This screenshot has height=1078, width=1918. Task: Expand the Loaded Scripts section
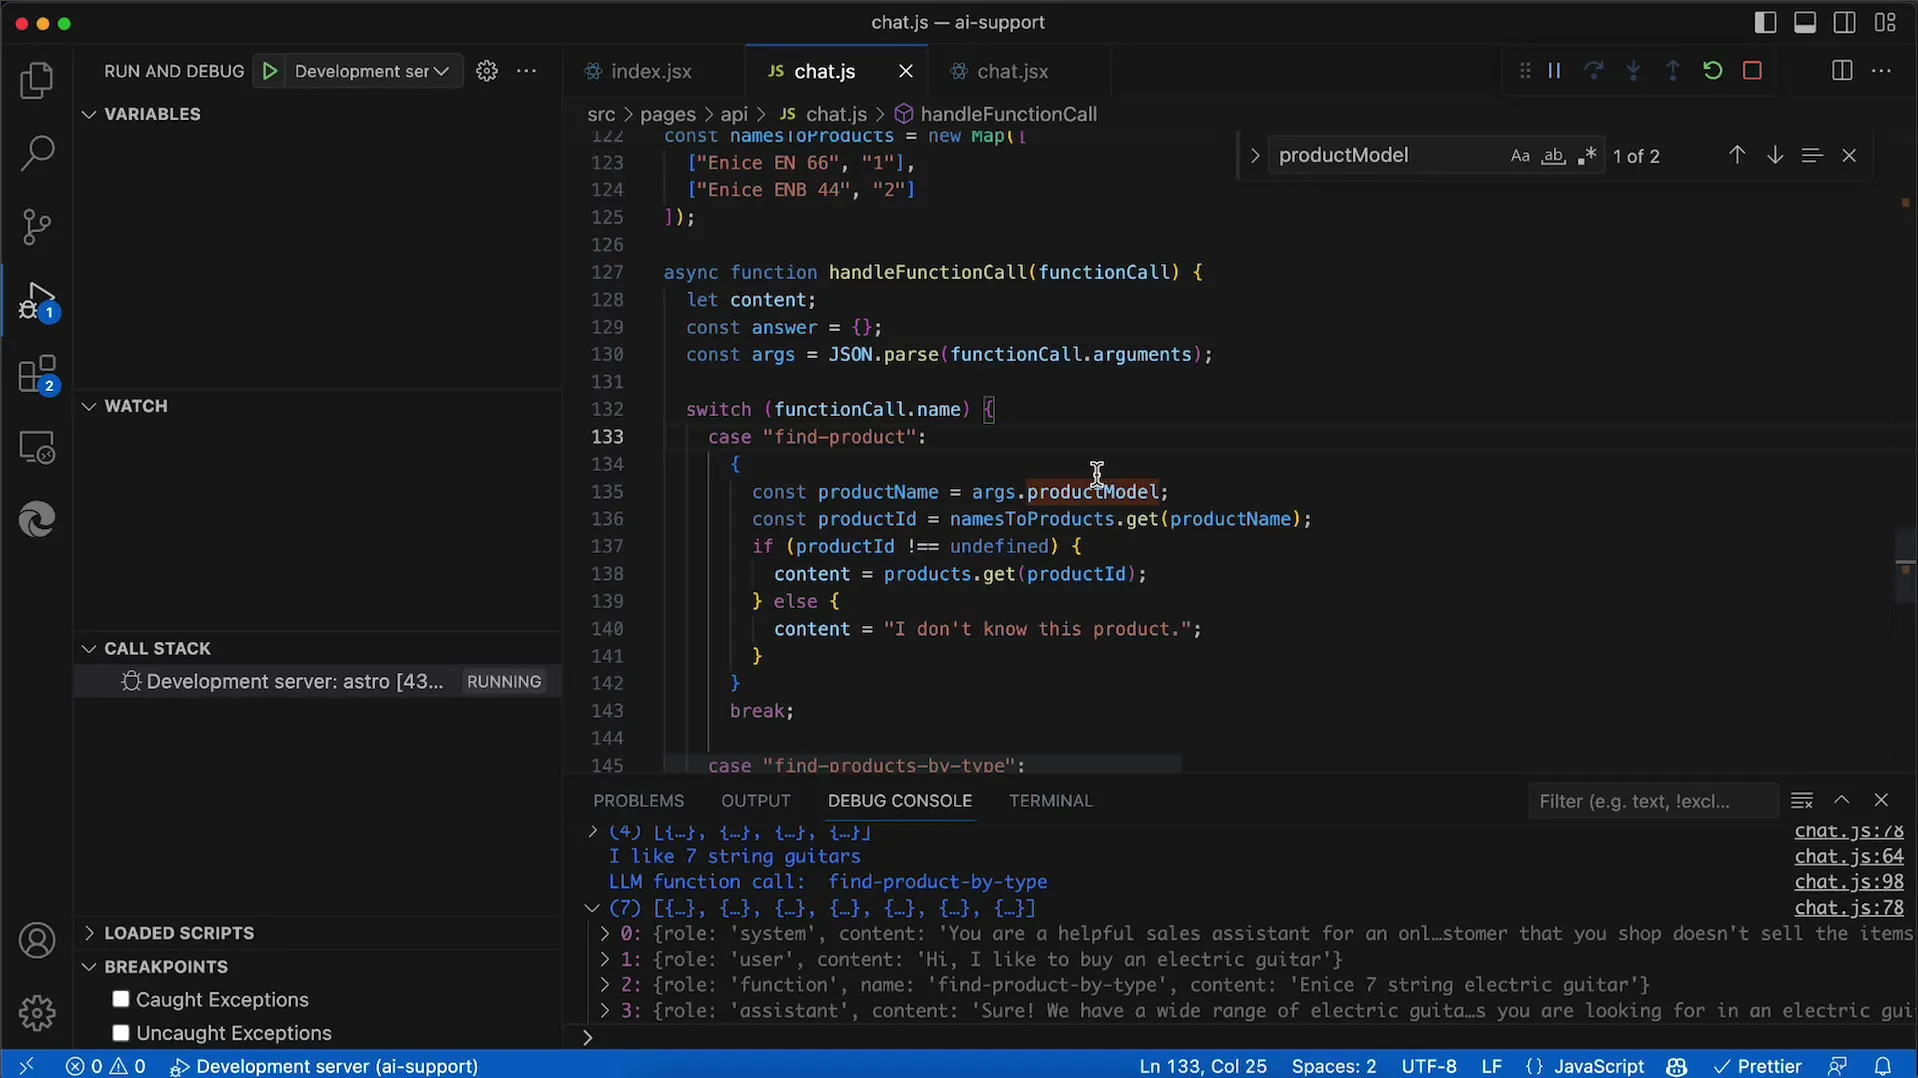click(x=179, y=933)
